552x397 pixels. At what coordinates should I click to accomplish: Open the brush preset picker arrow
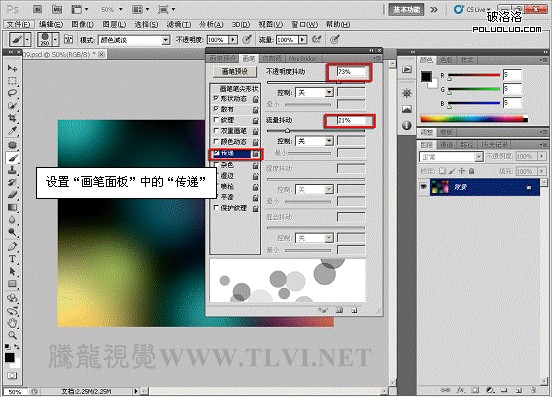(55, 39)
